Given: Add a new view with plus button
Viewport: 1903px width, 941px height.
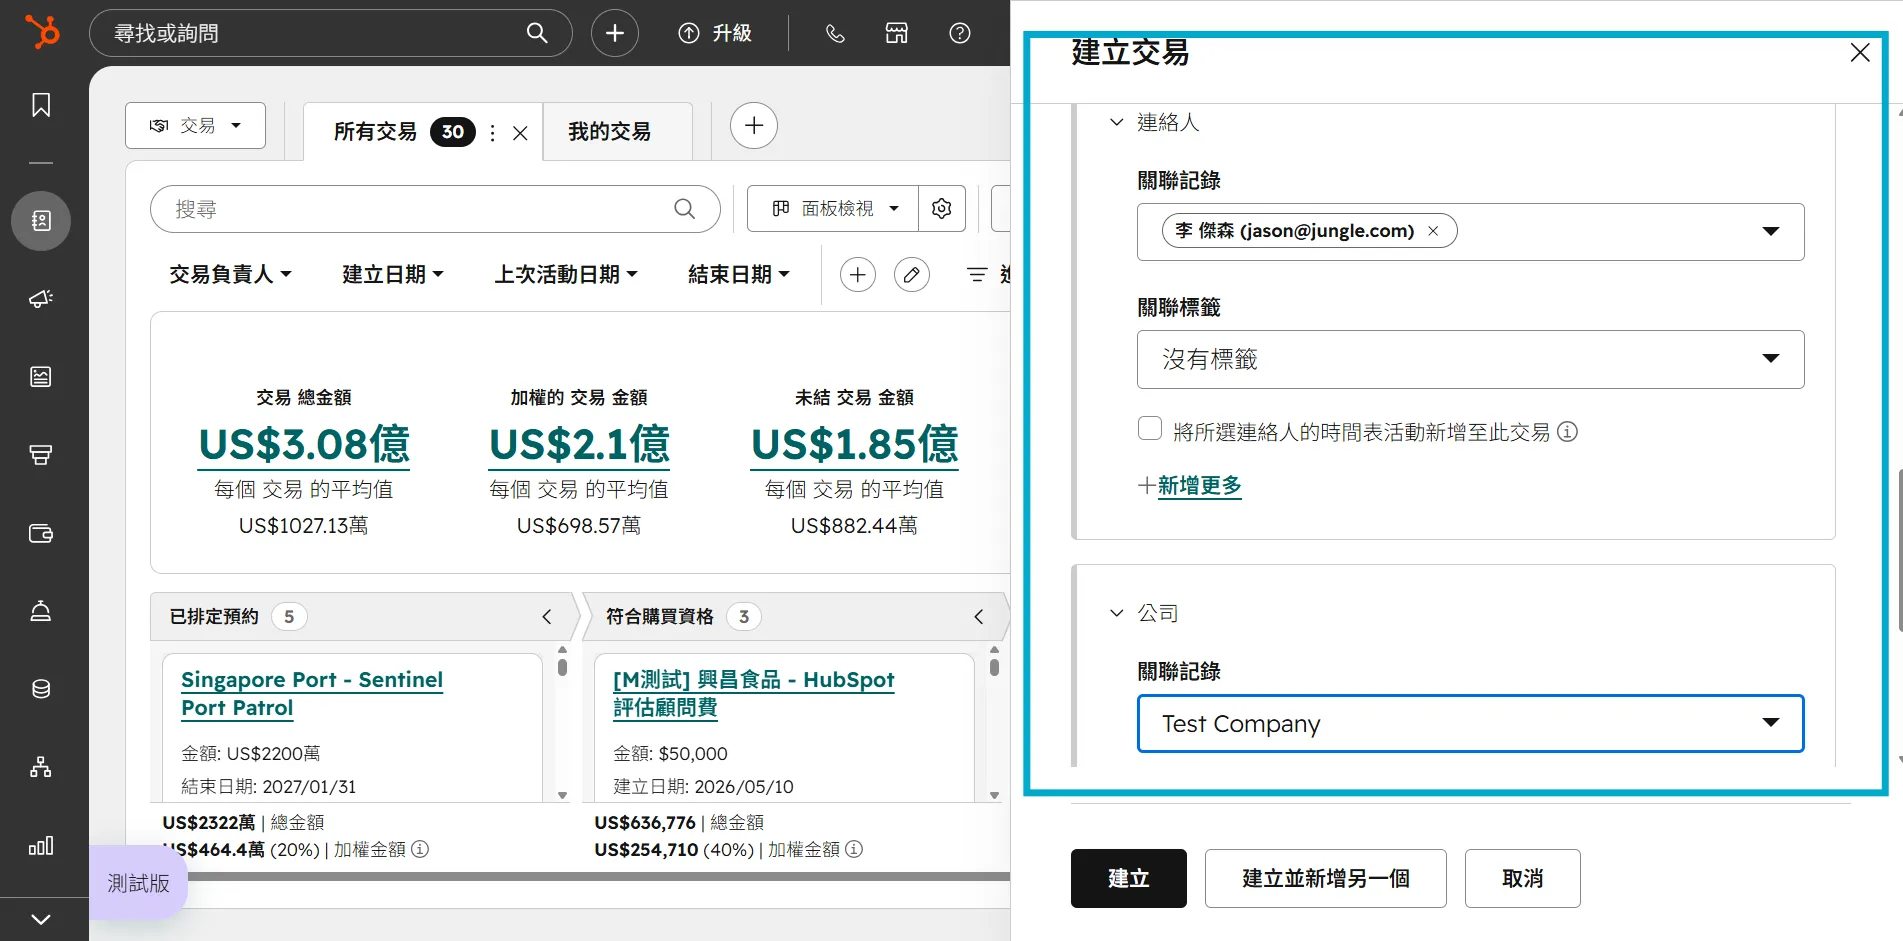Looking at the screenshot, I should click(x=754, y=126).
